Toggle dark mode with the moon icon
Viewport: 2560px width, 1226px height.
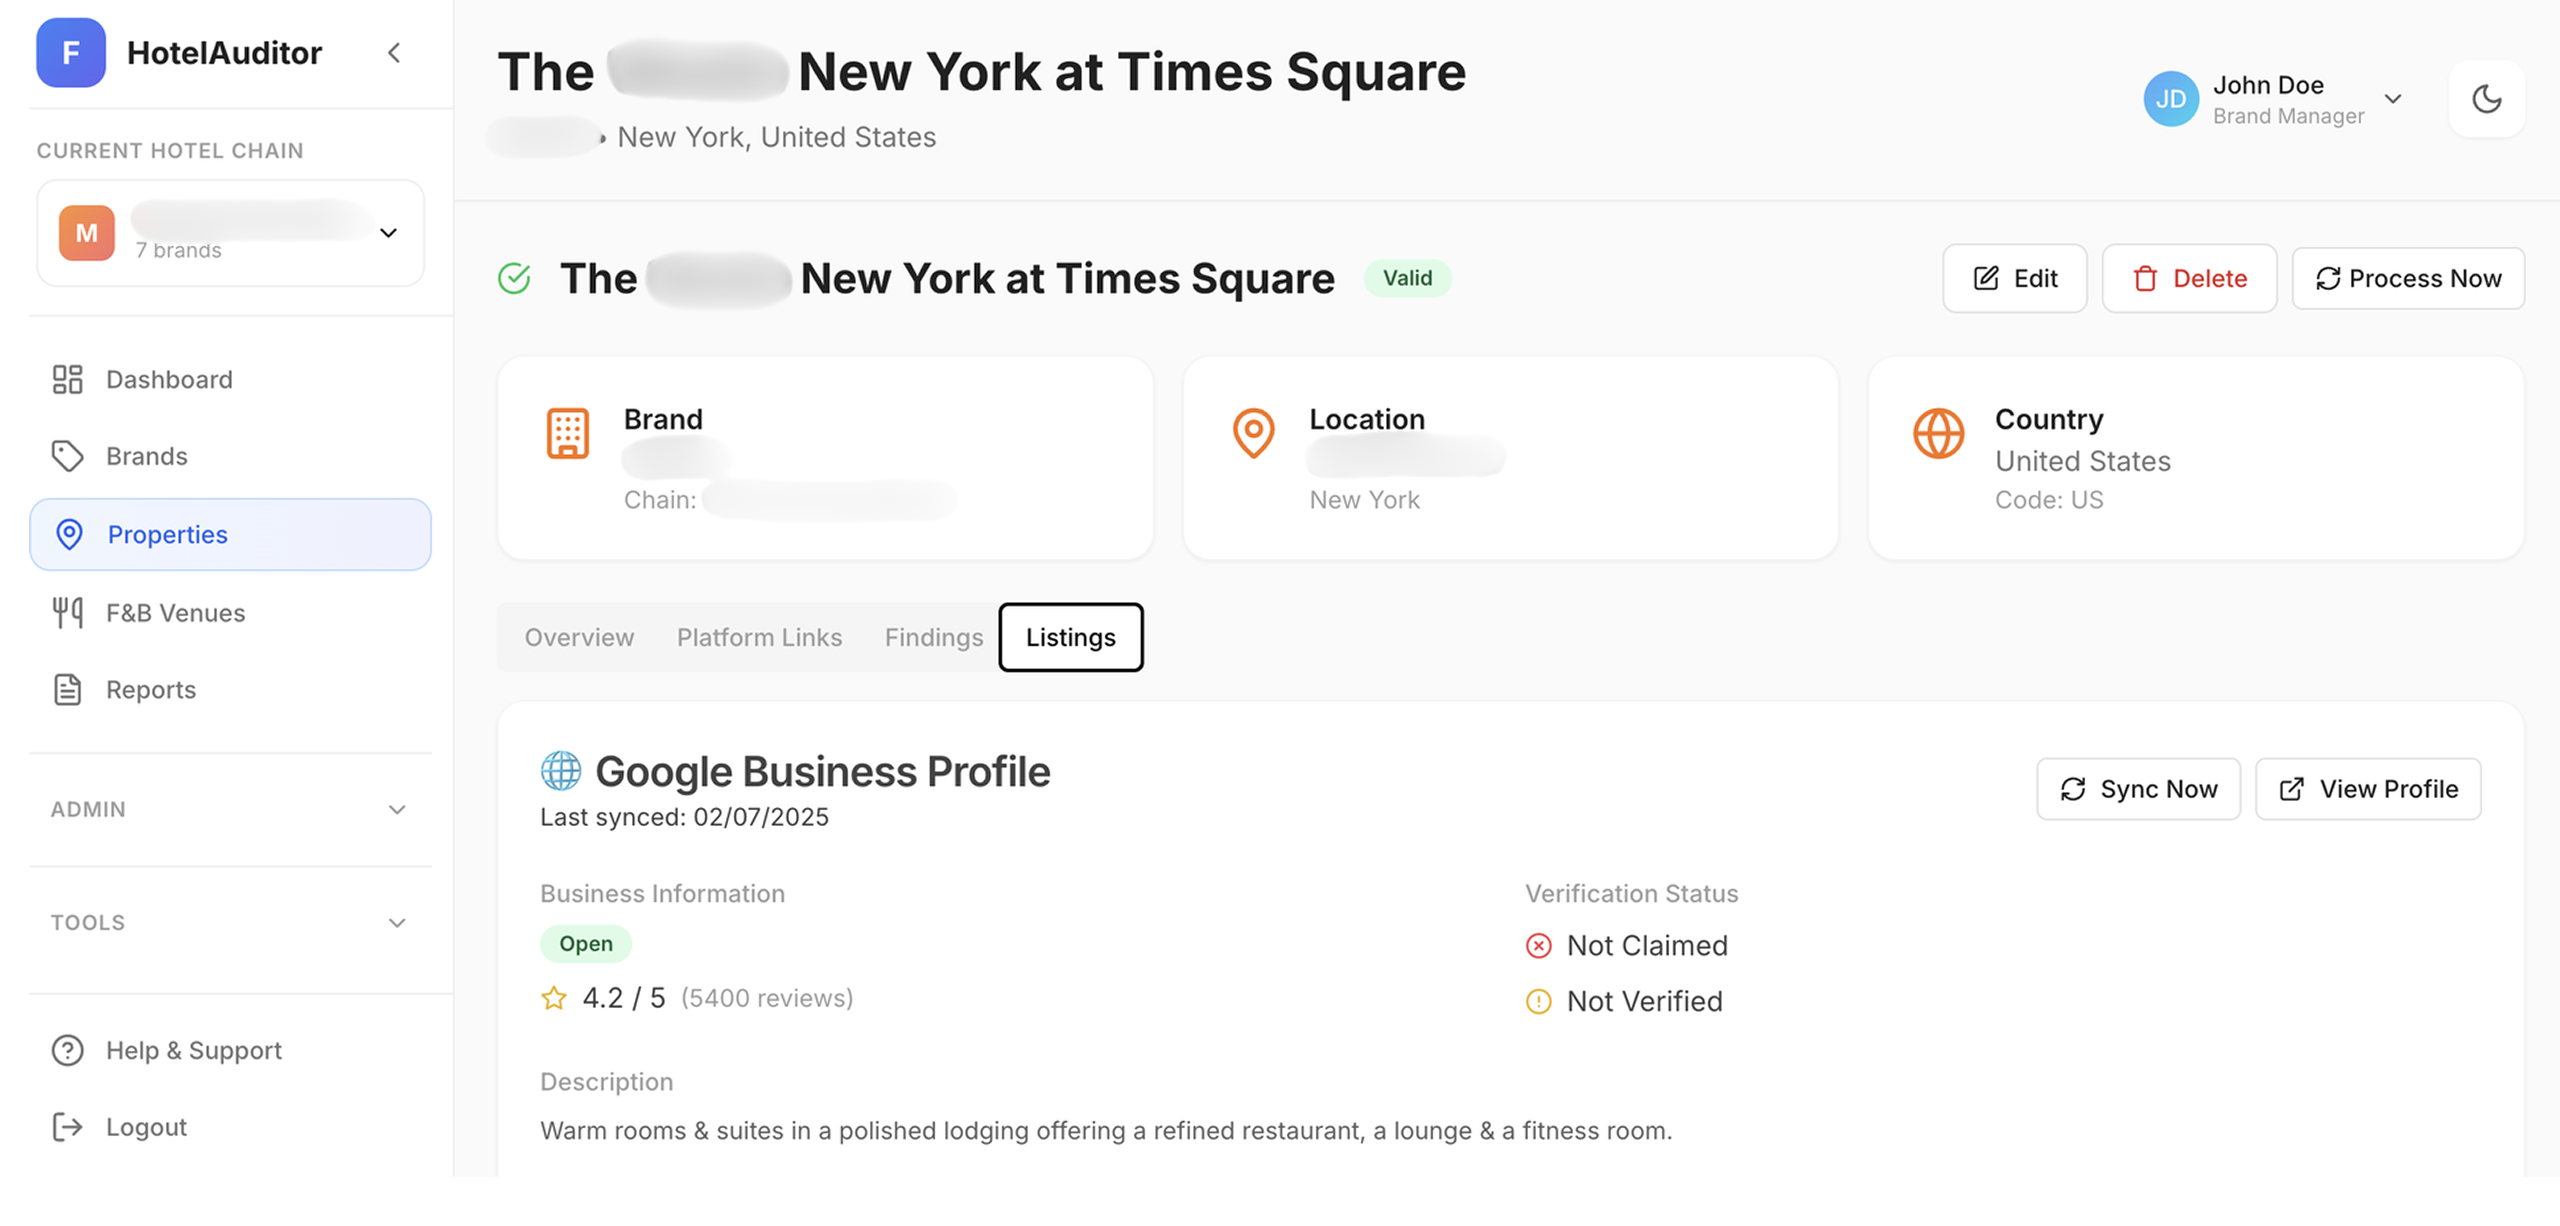pos(2487,98)
